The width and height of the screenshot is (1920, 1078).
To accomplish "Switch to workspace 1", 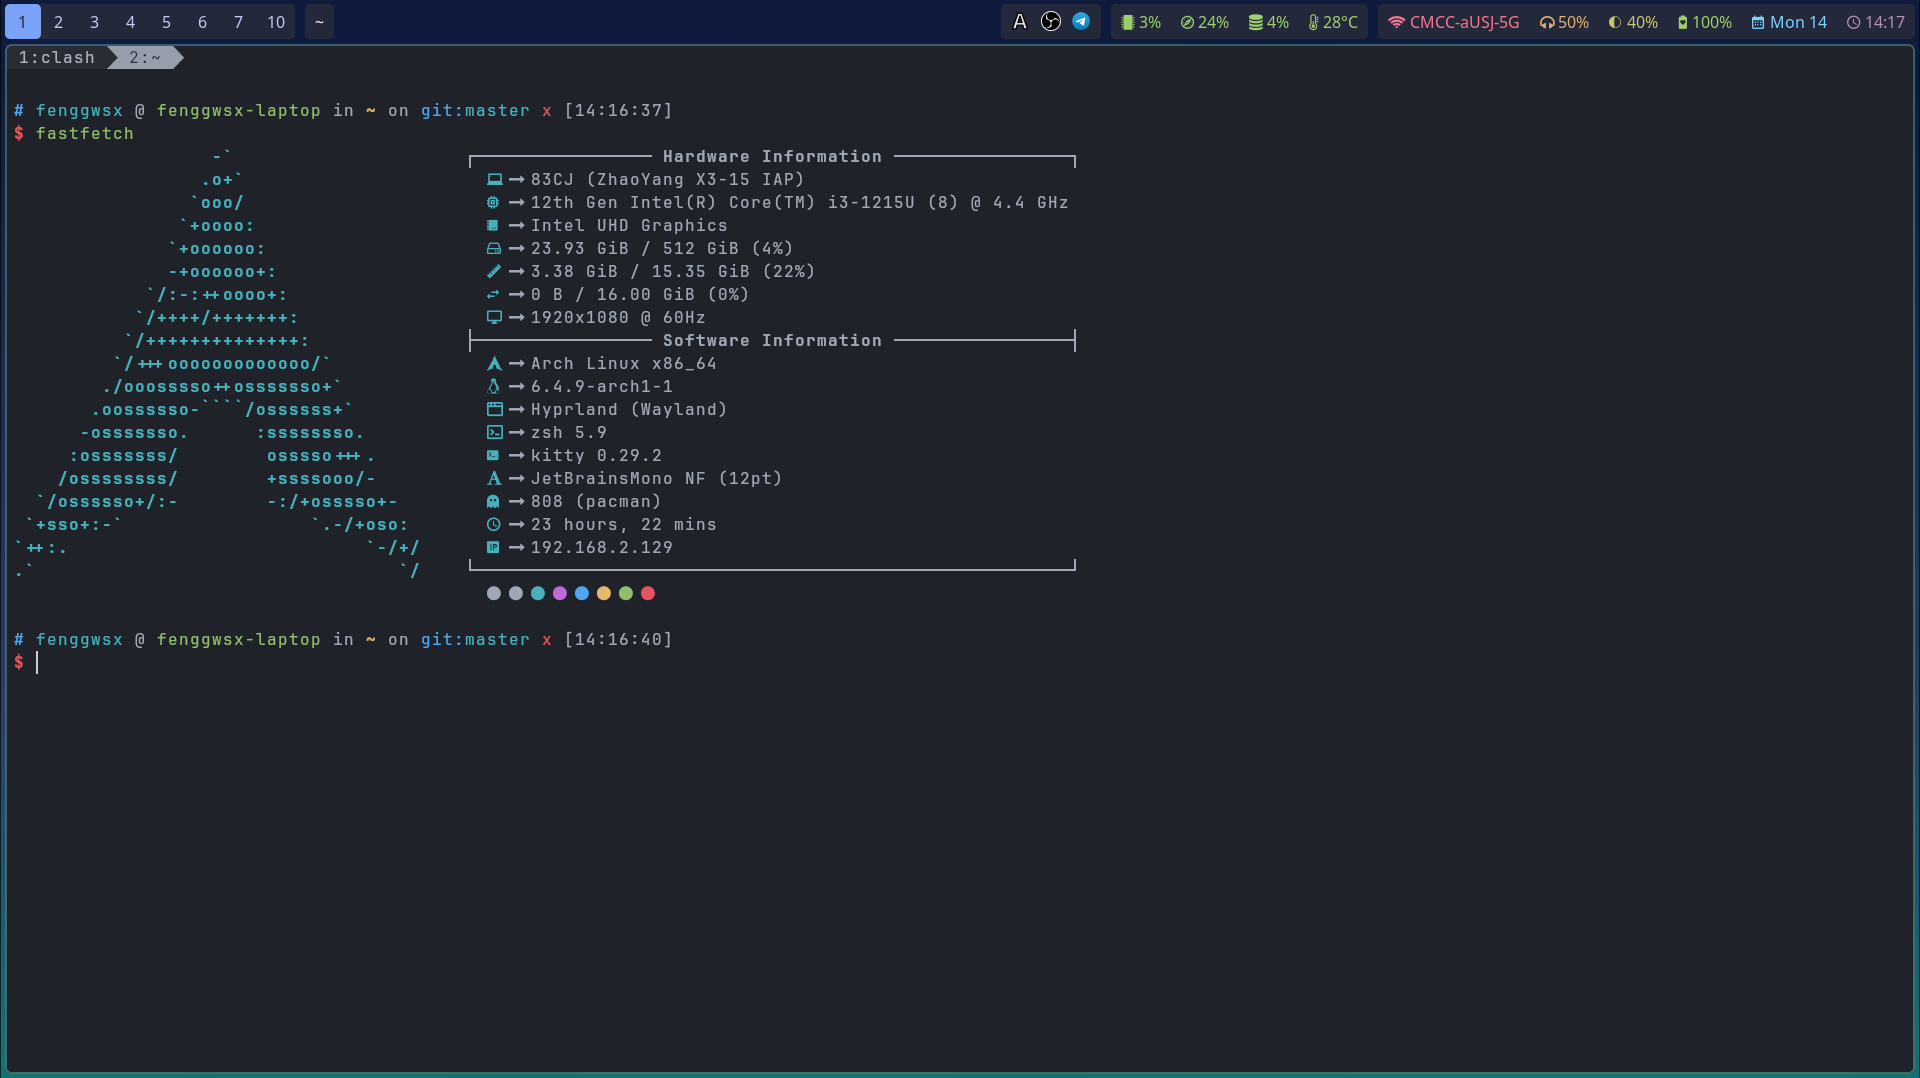I will [22, 22].
